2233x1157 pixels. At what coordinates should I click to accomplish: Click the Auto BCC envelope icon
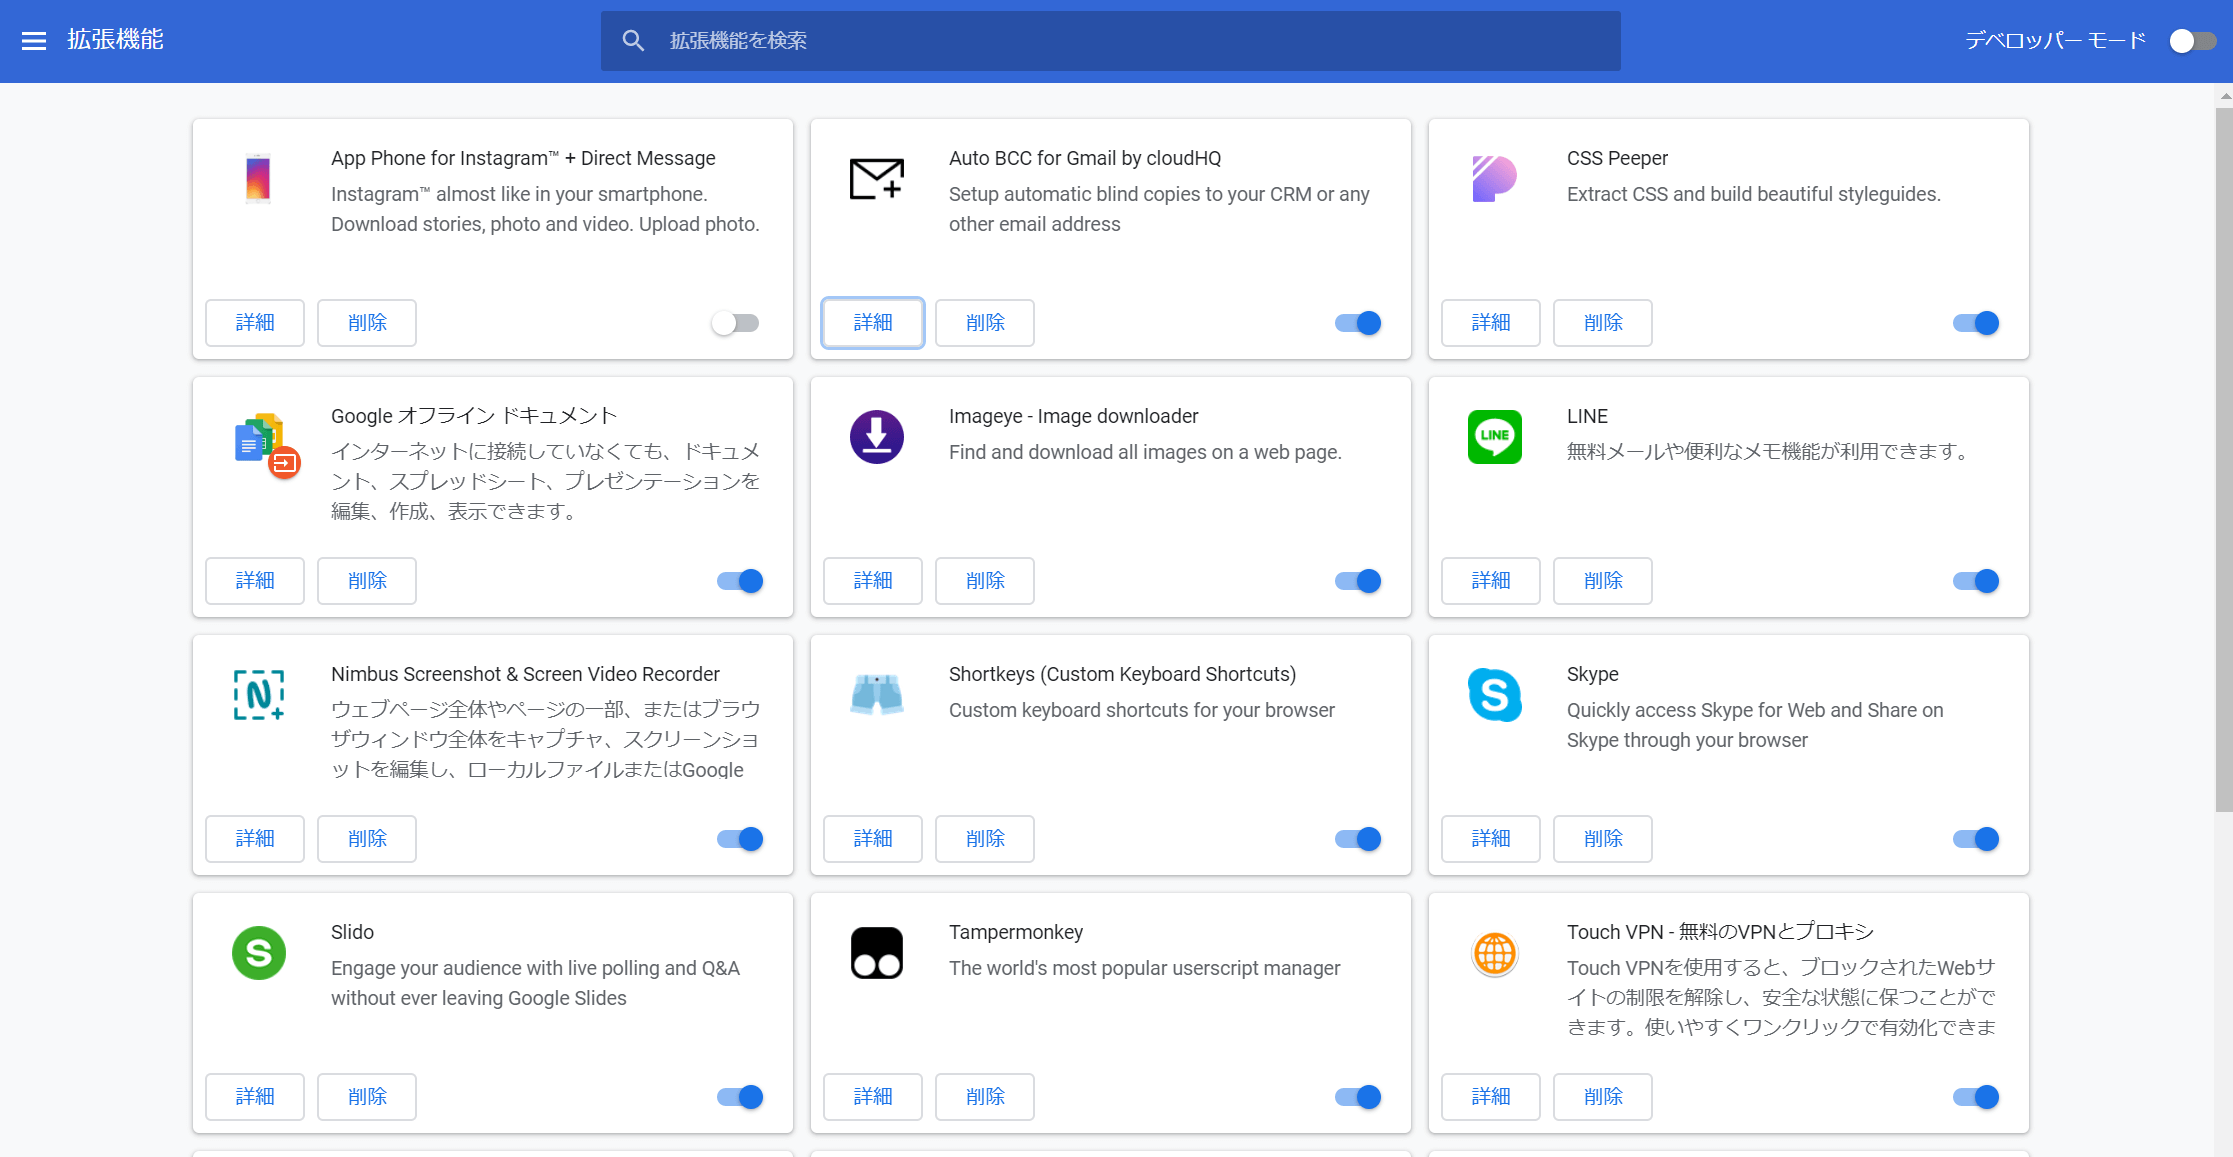877,179
